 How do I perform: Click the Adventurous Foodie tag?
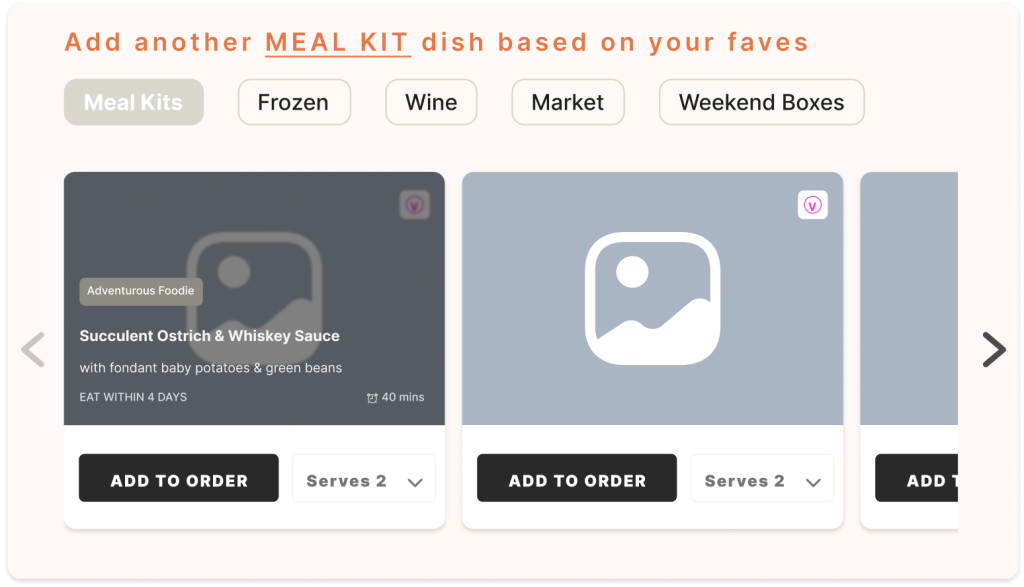[141, 291]
